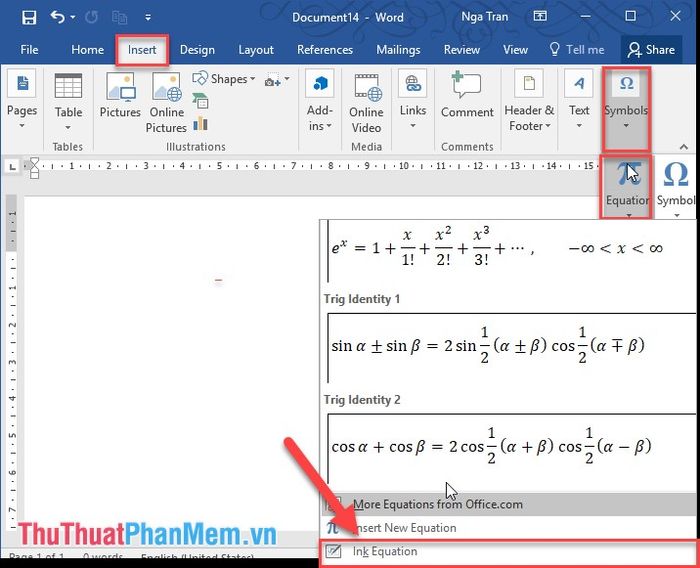This screenshot has width=700, height=568.
Task: Open the Symbol omega dropdown
Action: click(676, 188)
